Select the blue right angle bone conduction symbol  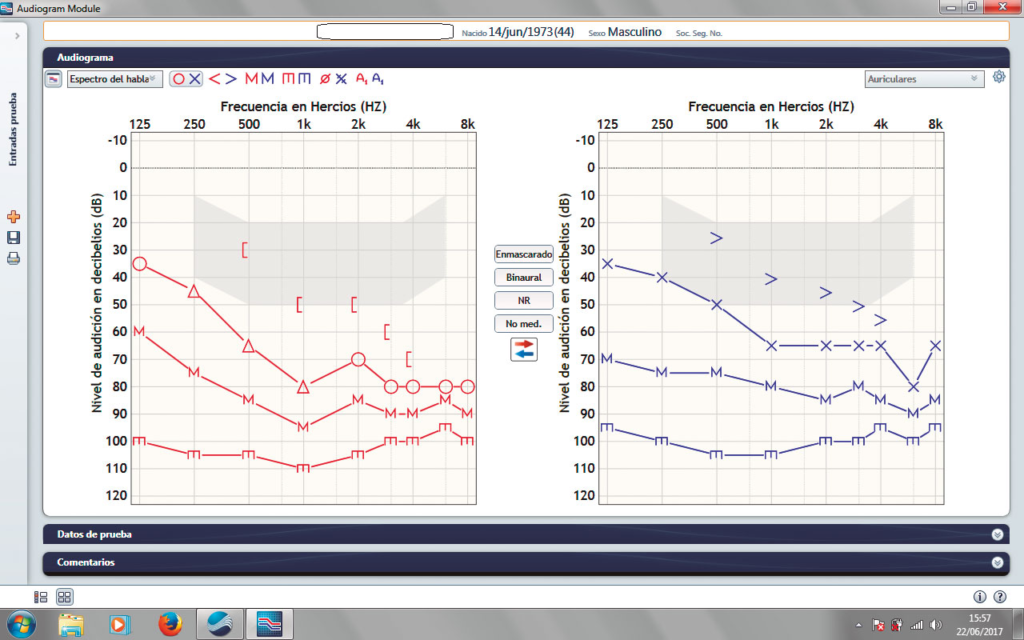(x=231, y=79)
